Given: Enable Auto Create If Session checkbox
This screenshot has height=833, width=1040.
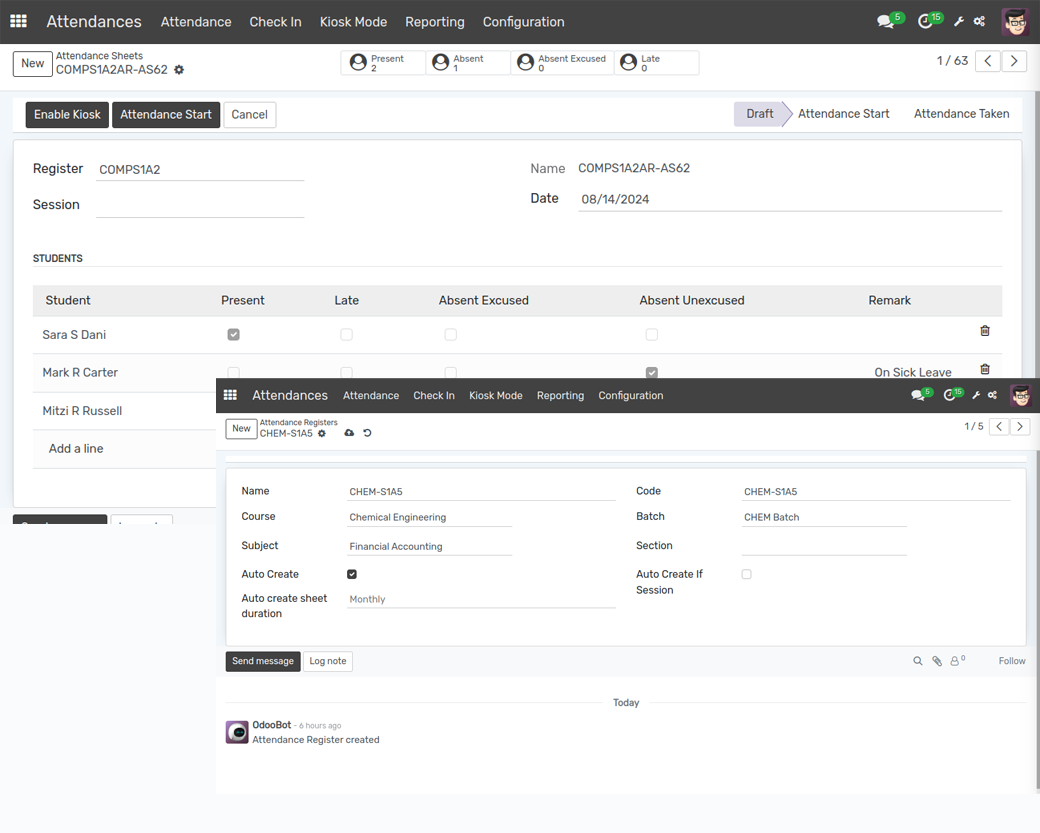Looking at the screenshot, I should coord(746,574).
